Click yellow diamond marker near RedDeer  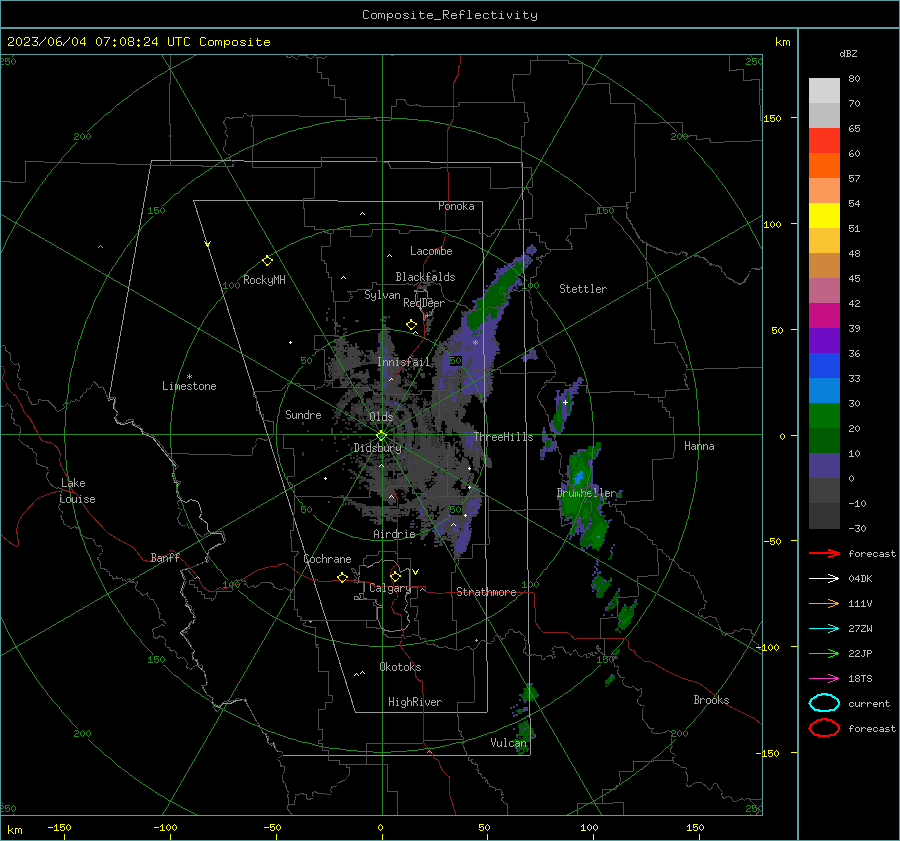click(411, 325)
